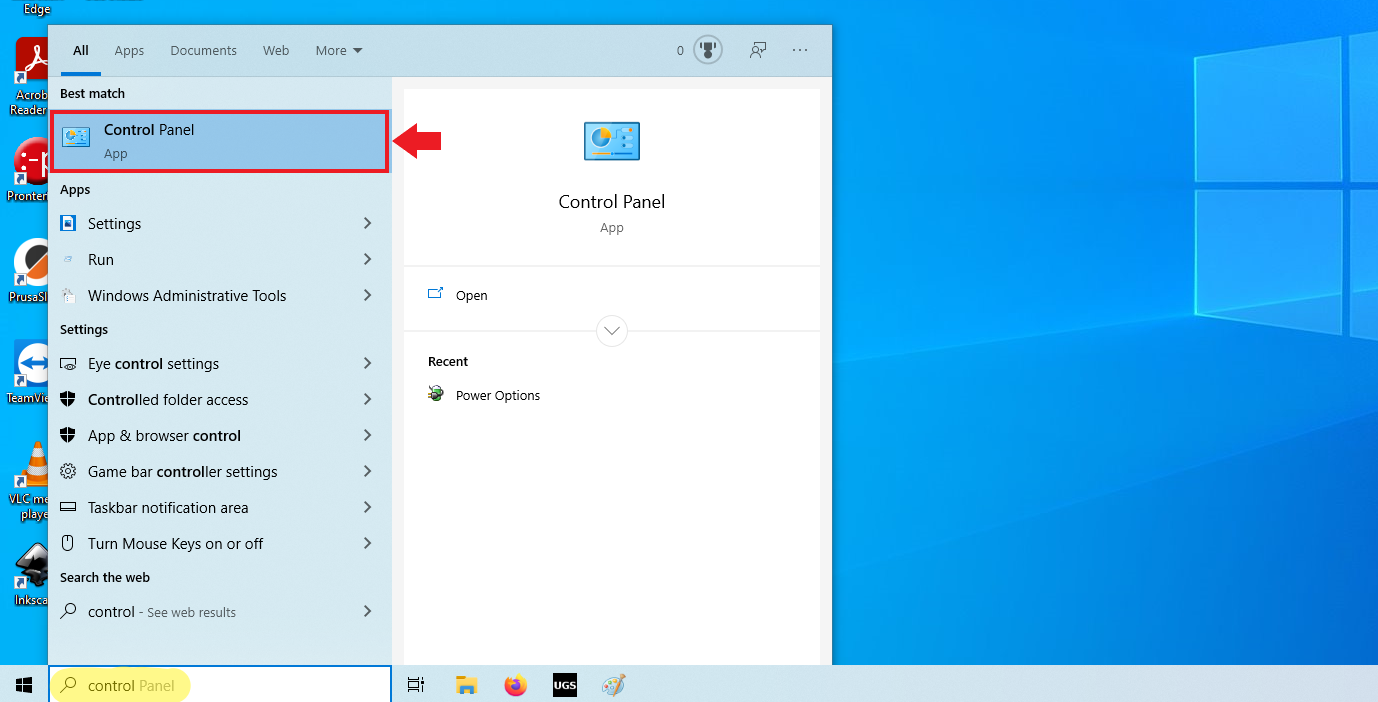Screen dimensions: 1378x702
Task: Open Firefox from the taskbar
Action: click(x=515, y=685)
